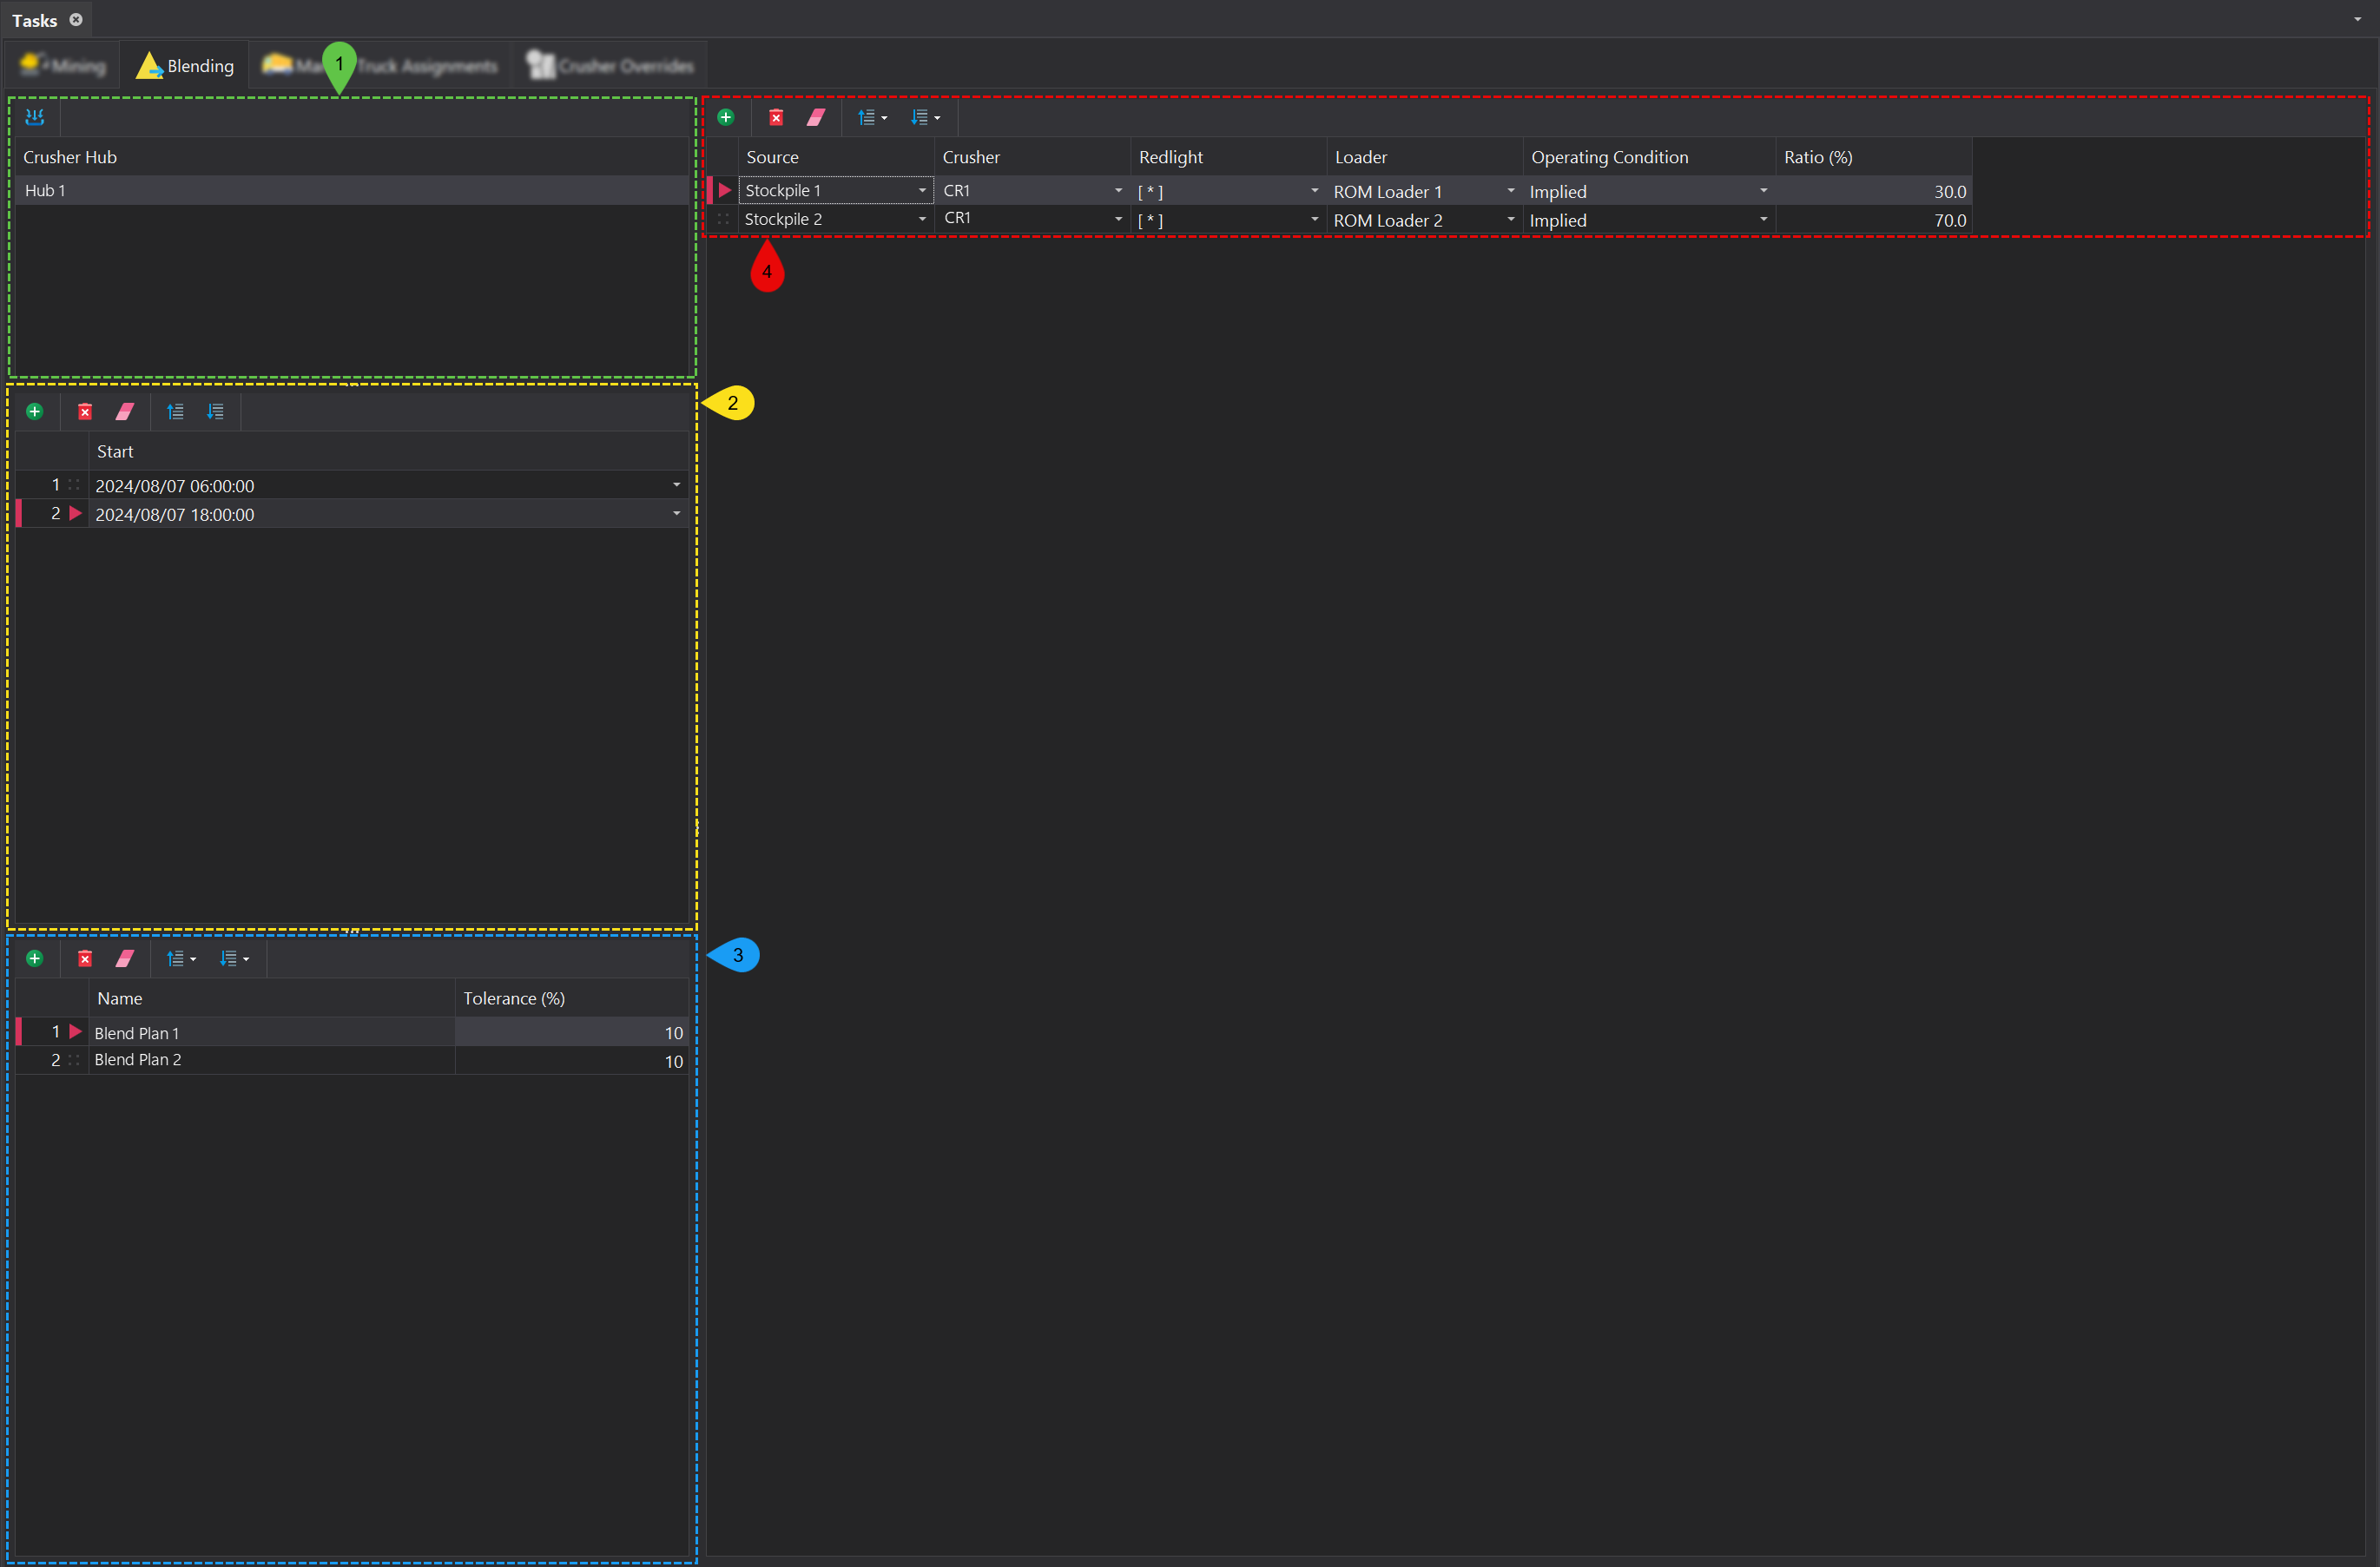Delete selected start time entry
The width and height of the screenshot is (2380, 1567).
[x=85, y=411]
